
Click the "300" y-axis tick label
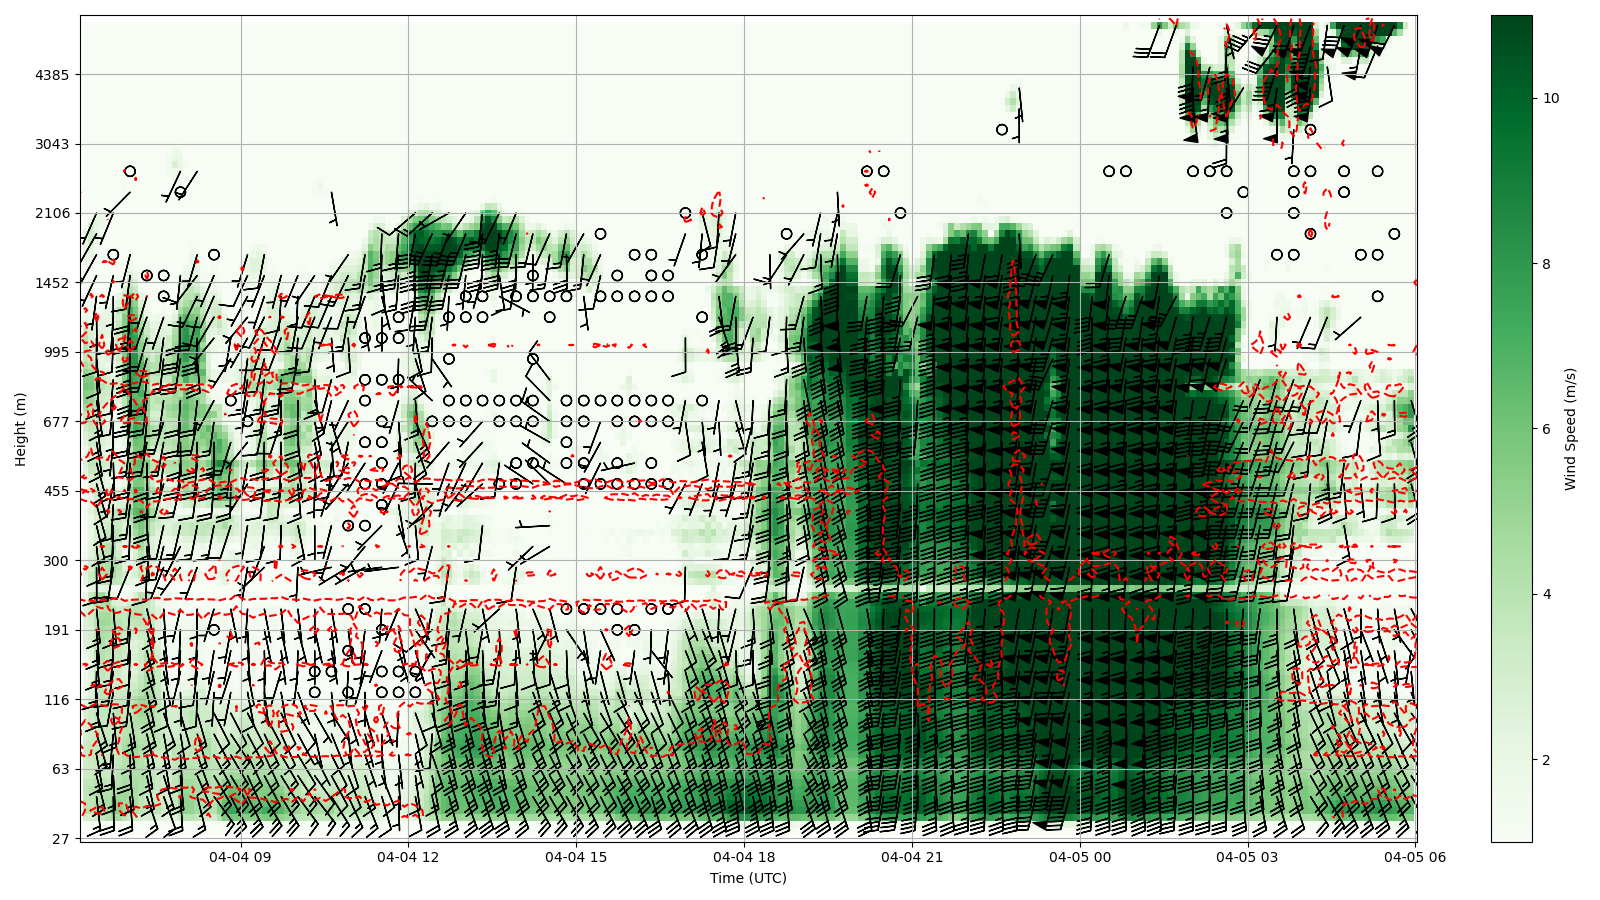[x=57, y=561]
